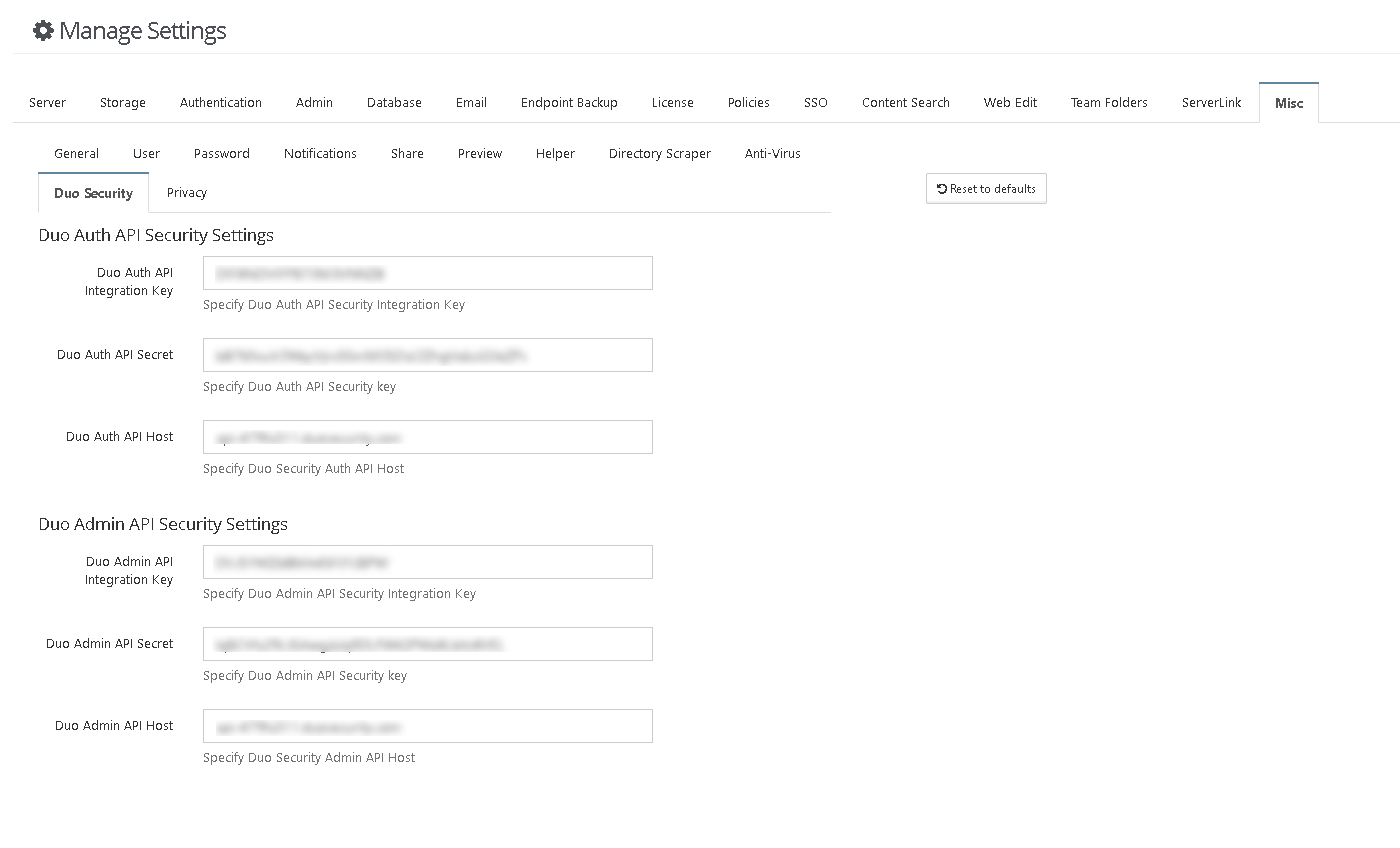Viewport: 1400px width, 848px height.
Task: Click the Manage Settings page title
Action: click(143, 31)
